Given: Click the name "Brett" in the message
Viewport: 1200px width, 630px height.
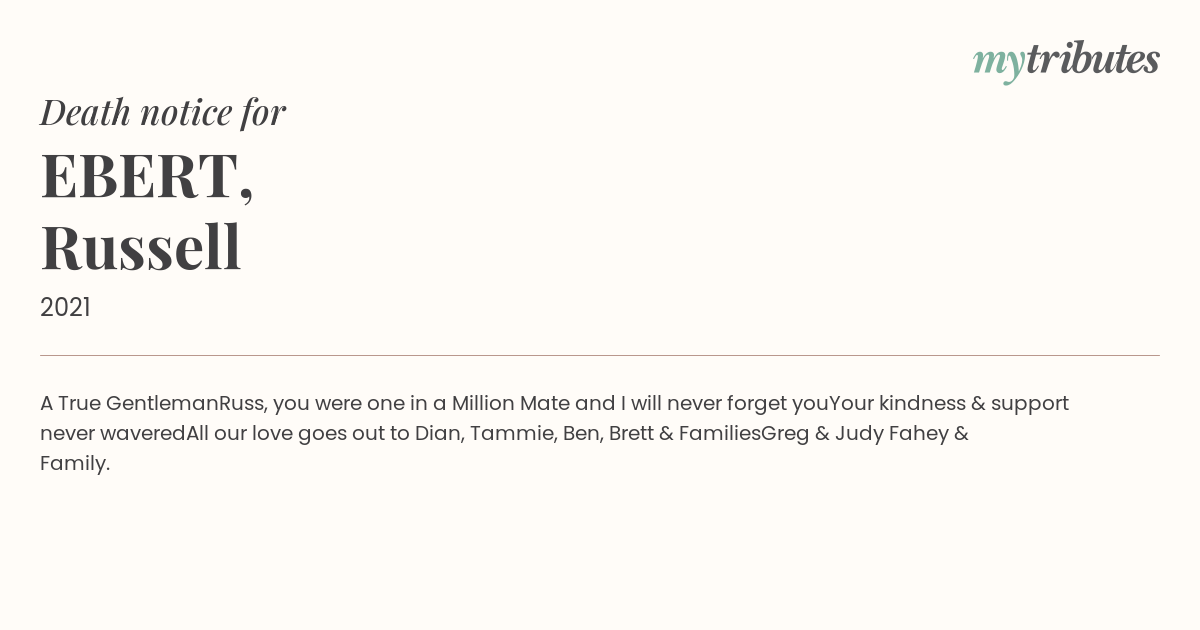Looking at the screenshot, I should (630, 434).
